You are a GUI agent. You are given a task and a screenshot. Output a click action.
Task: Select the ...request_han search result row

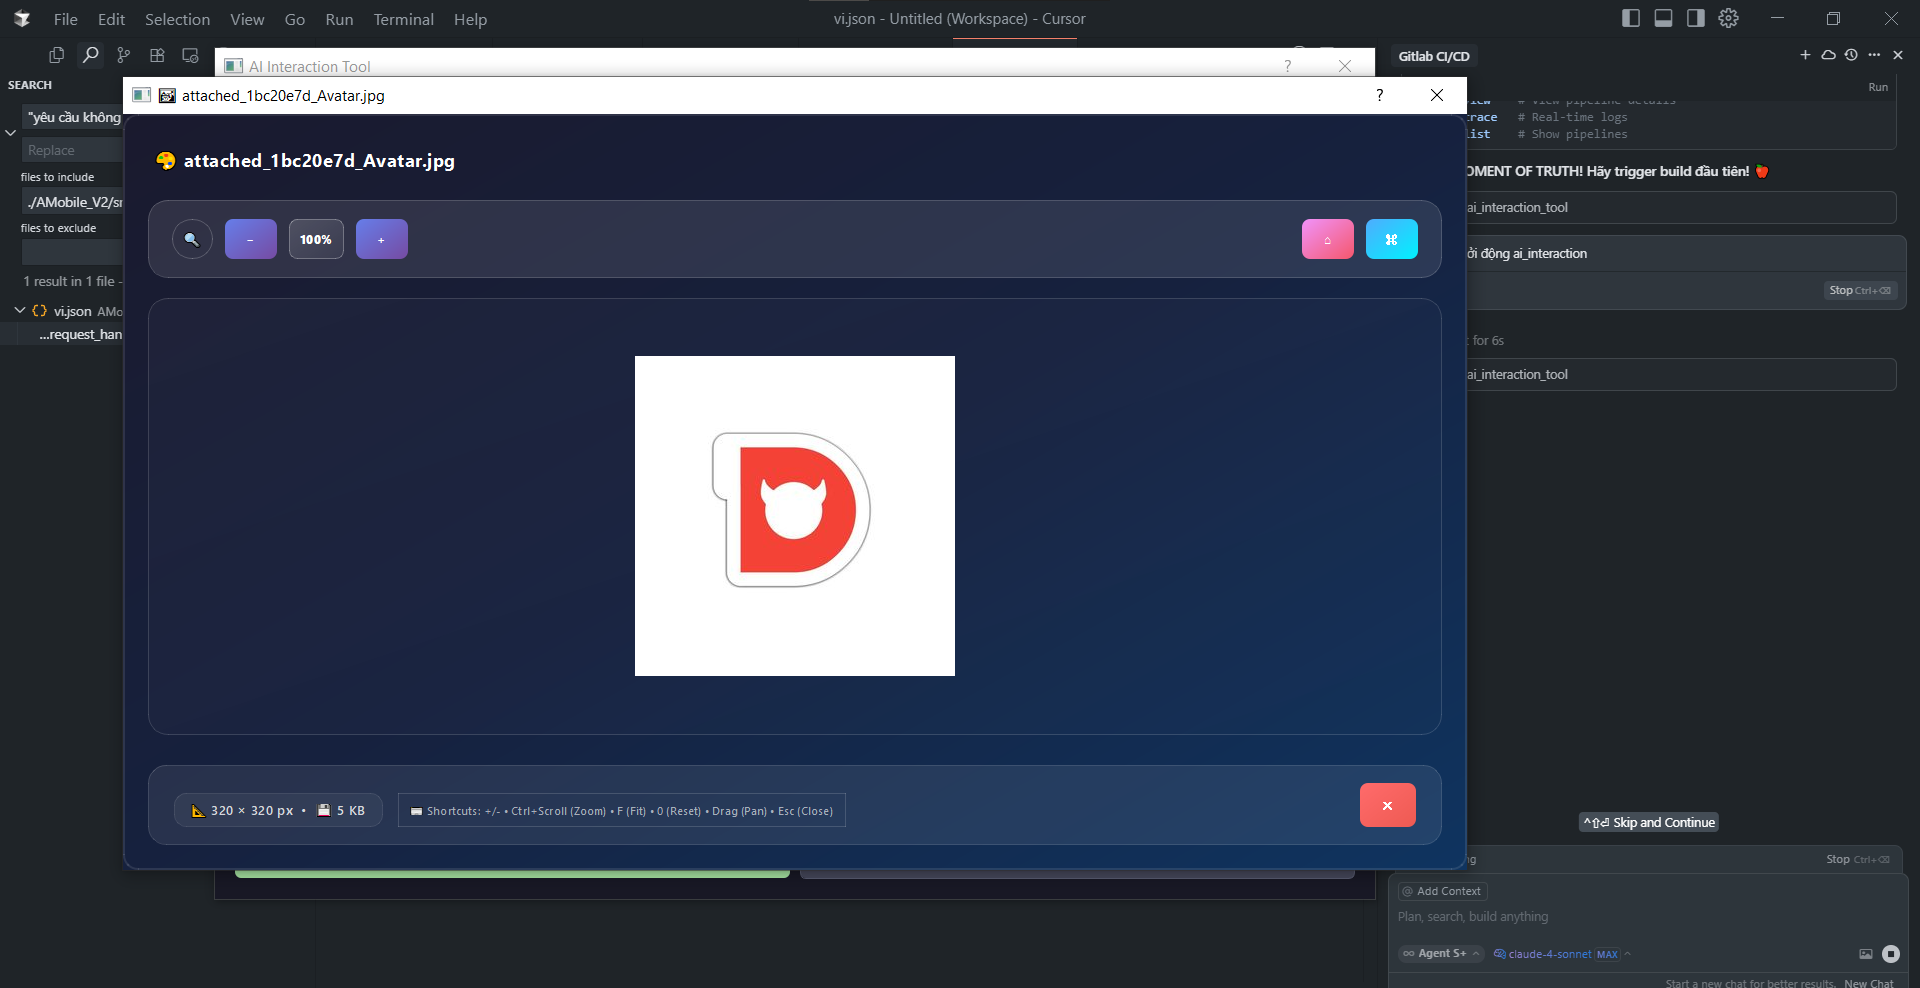point(62,334)
